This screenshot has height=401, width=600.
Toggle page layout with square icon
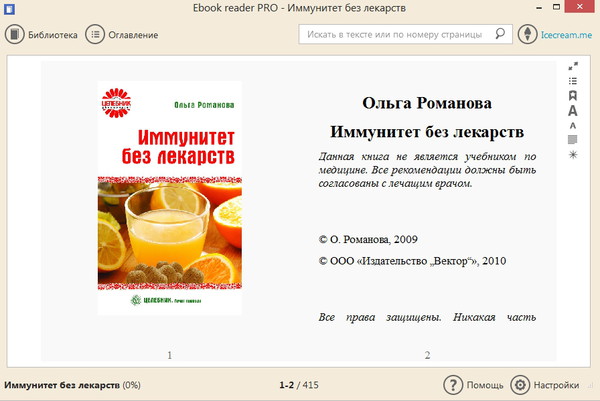point(573,140)
